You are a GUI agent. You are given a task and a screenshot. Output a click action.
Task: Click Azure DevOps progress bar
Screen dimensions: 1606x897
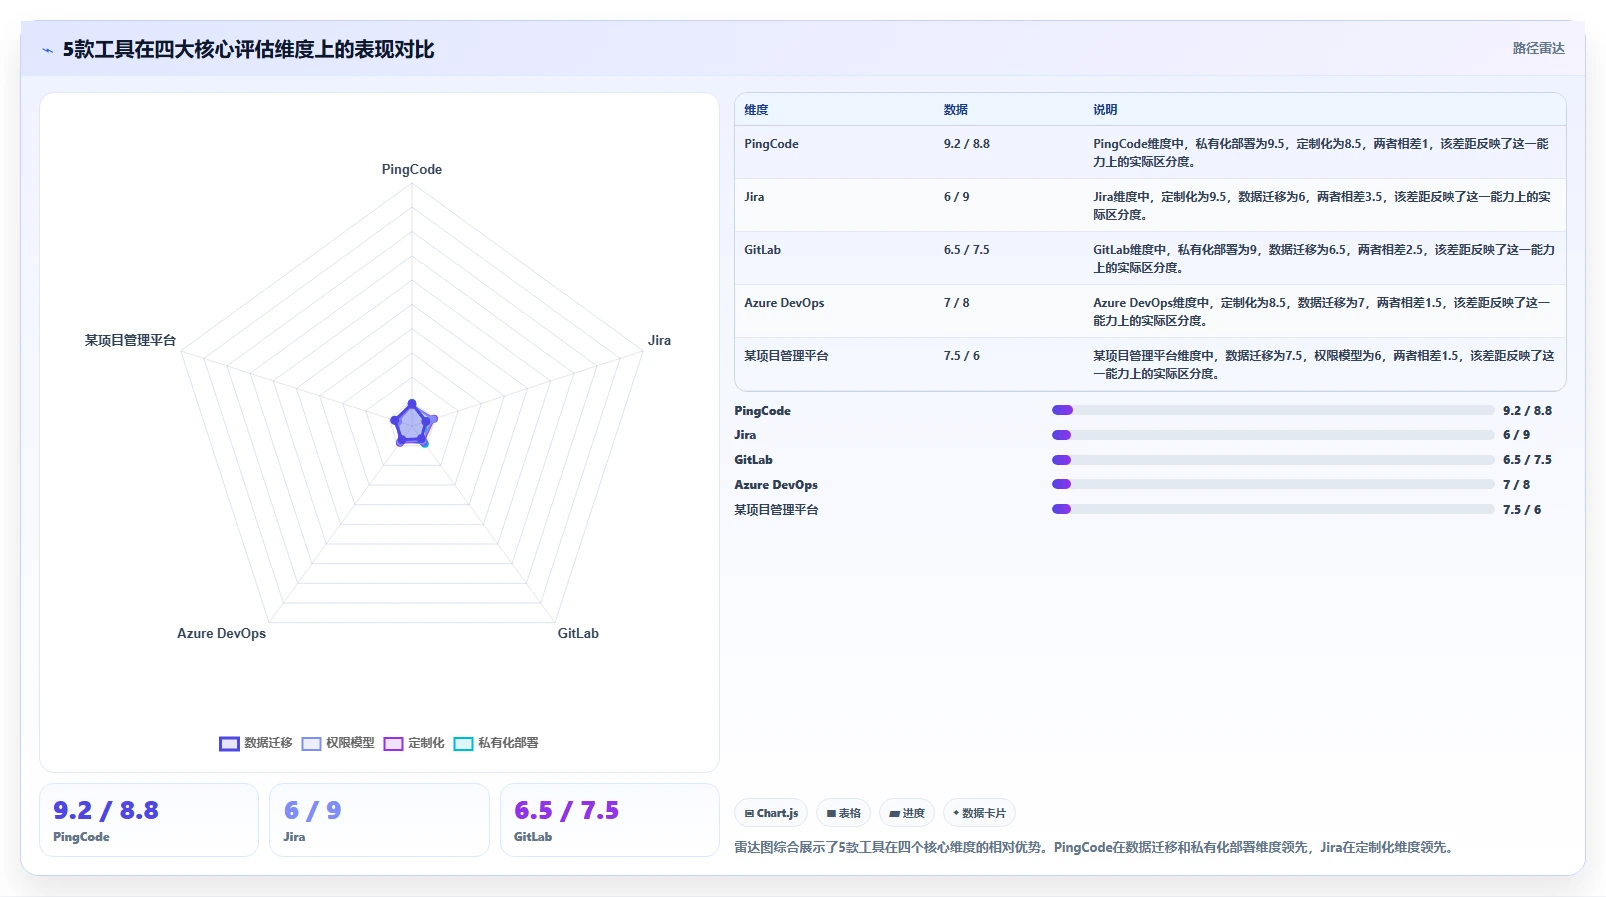click(1273, 484)
